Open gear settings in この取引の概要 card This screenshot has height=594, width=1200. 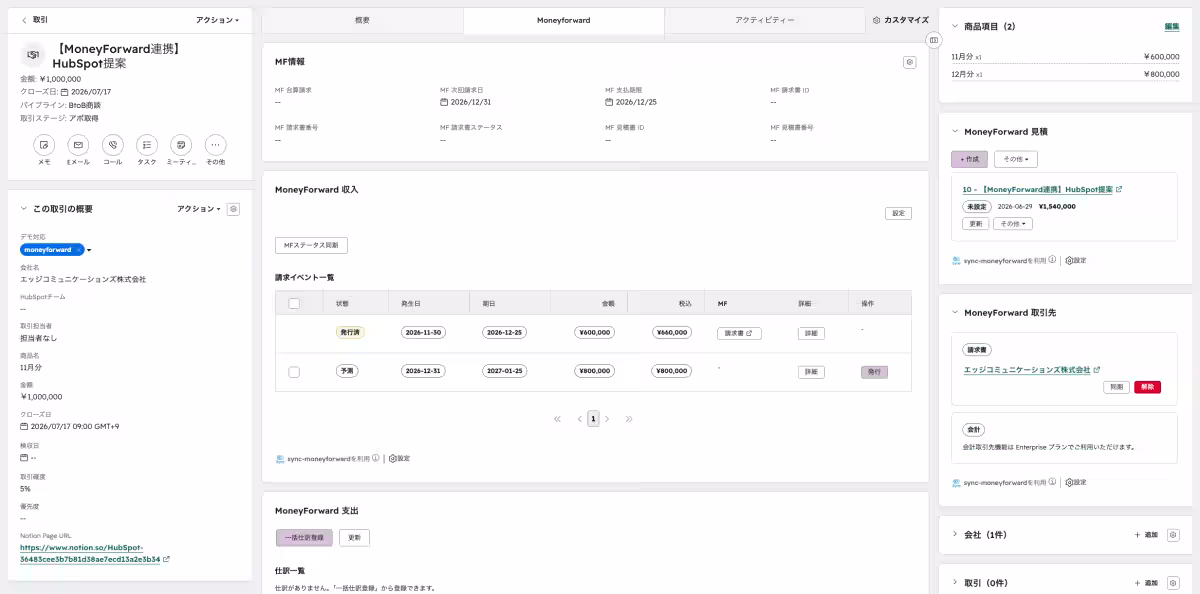click(x=233, y=209)
